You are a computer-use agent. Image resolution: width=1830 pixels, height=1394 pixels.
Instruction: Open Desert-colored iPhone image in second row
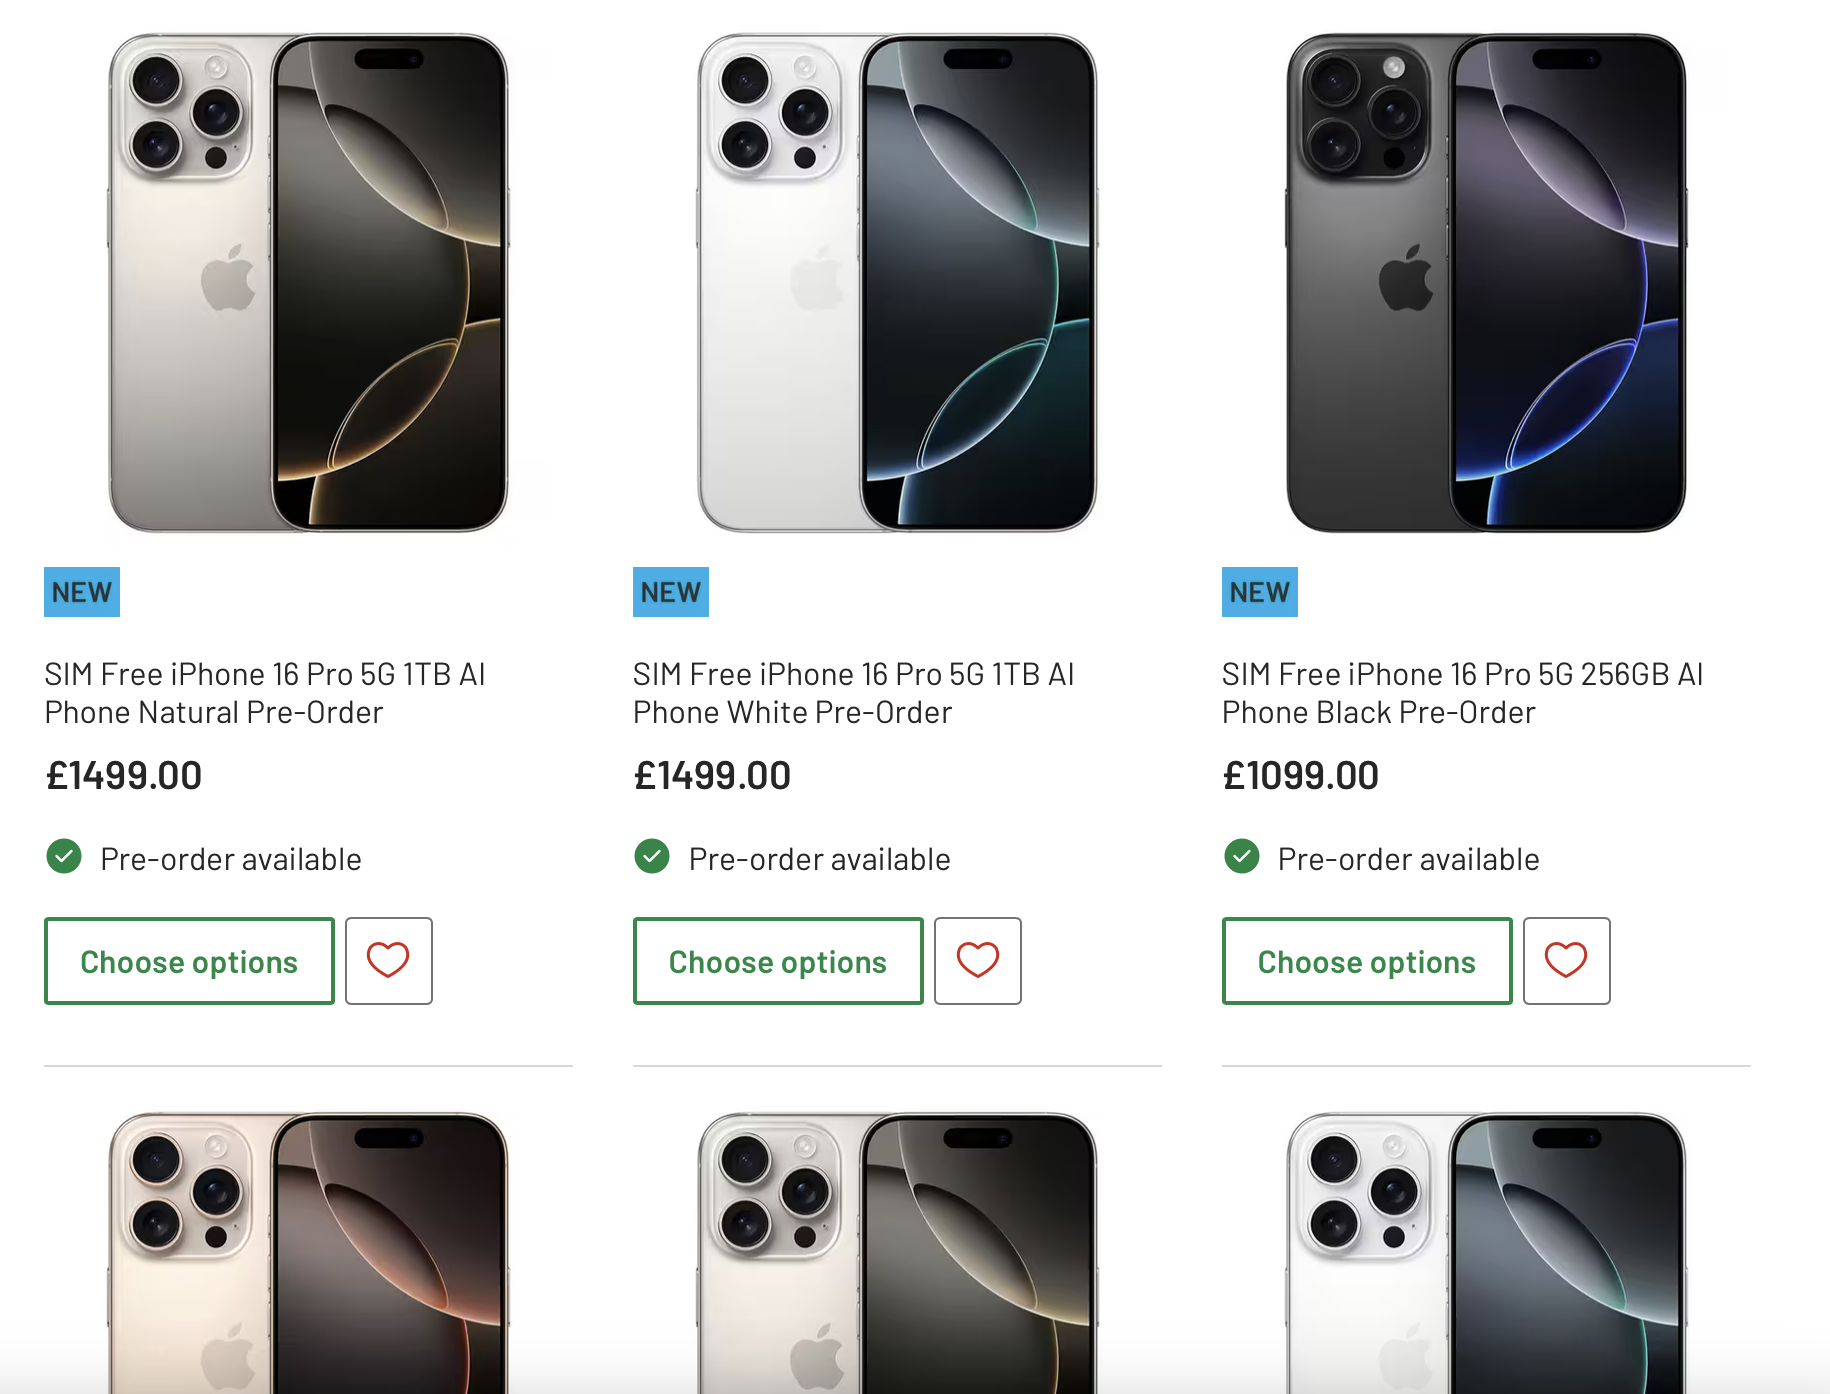[308, 1250]
